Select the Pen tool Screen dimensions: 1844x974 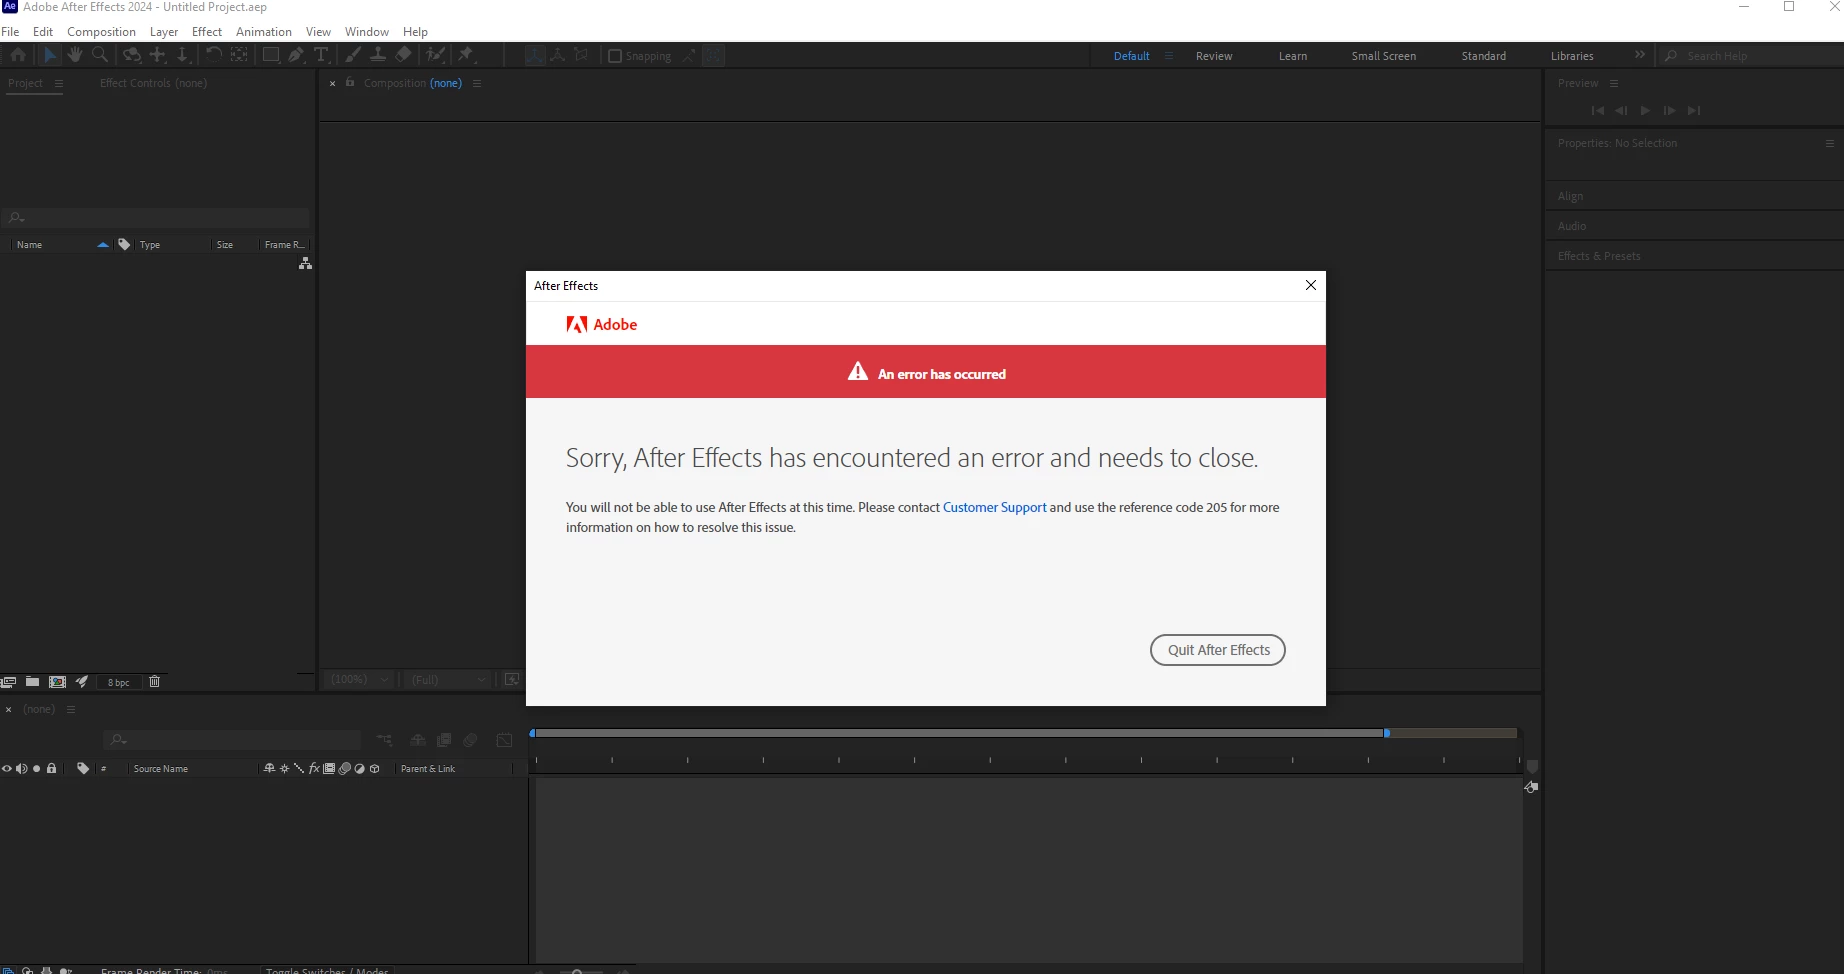(x=296, y=55)
